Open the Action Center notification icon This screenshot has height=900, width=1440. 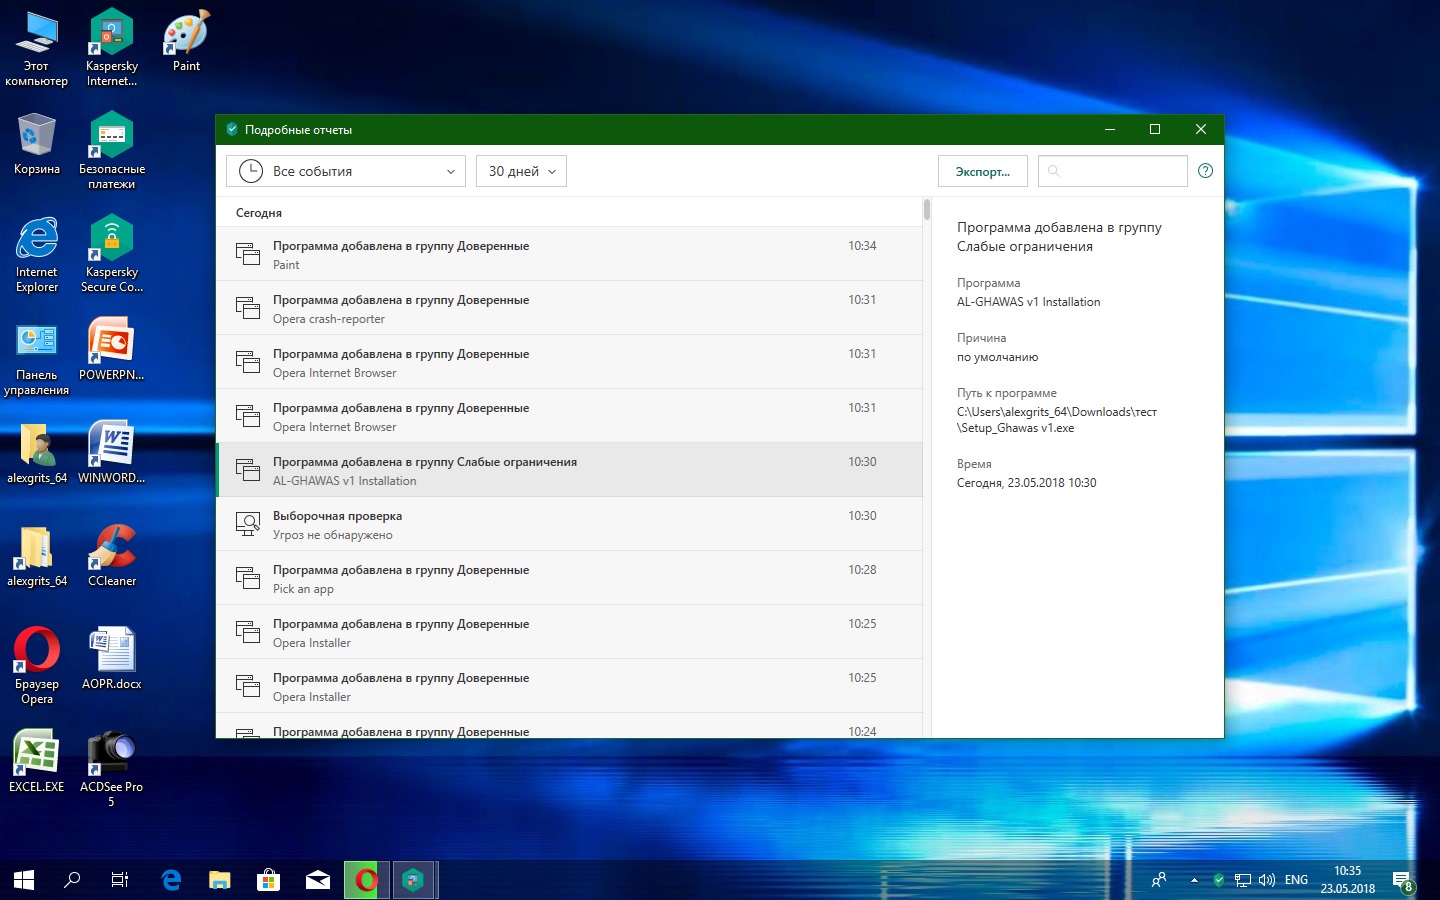[1403, 880]
